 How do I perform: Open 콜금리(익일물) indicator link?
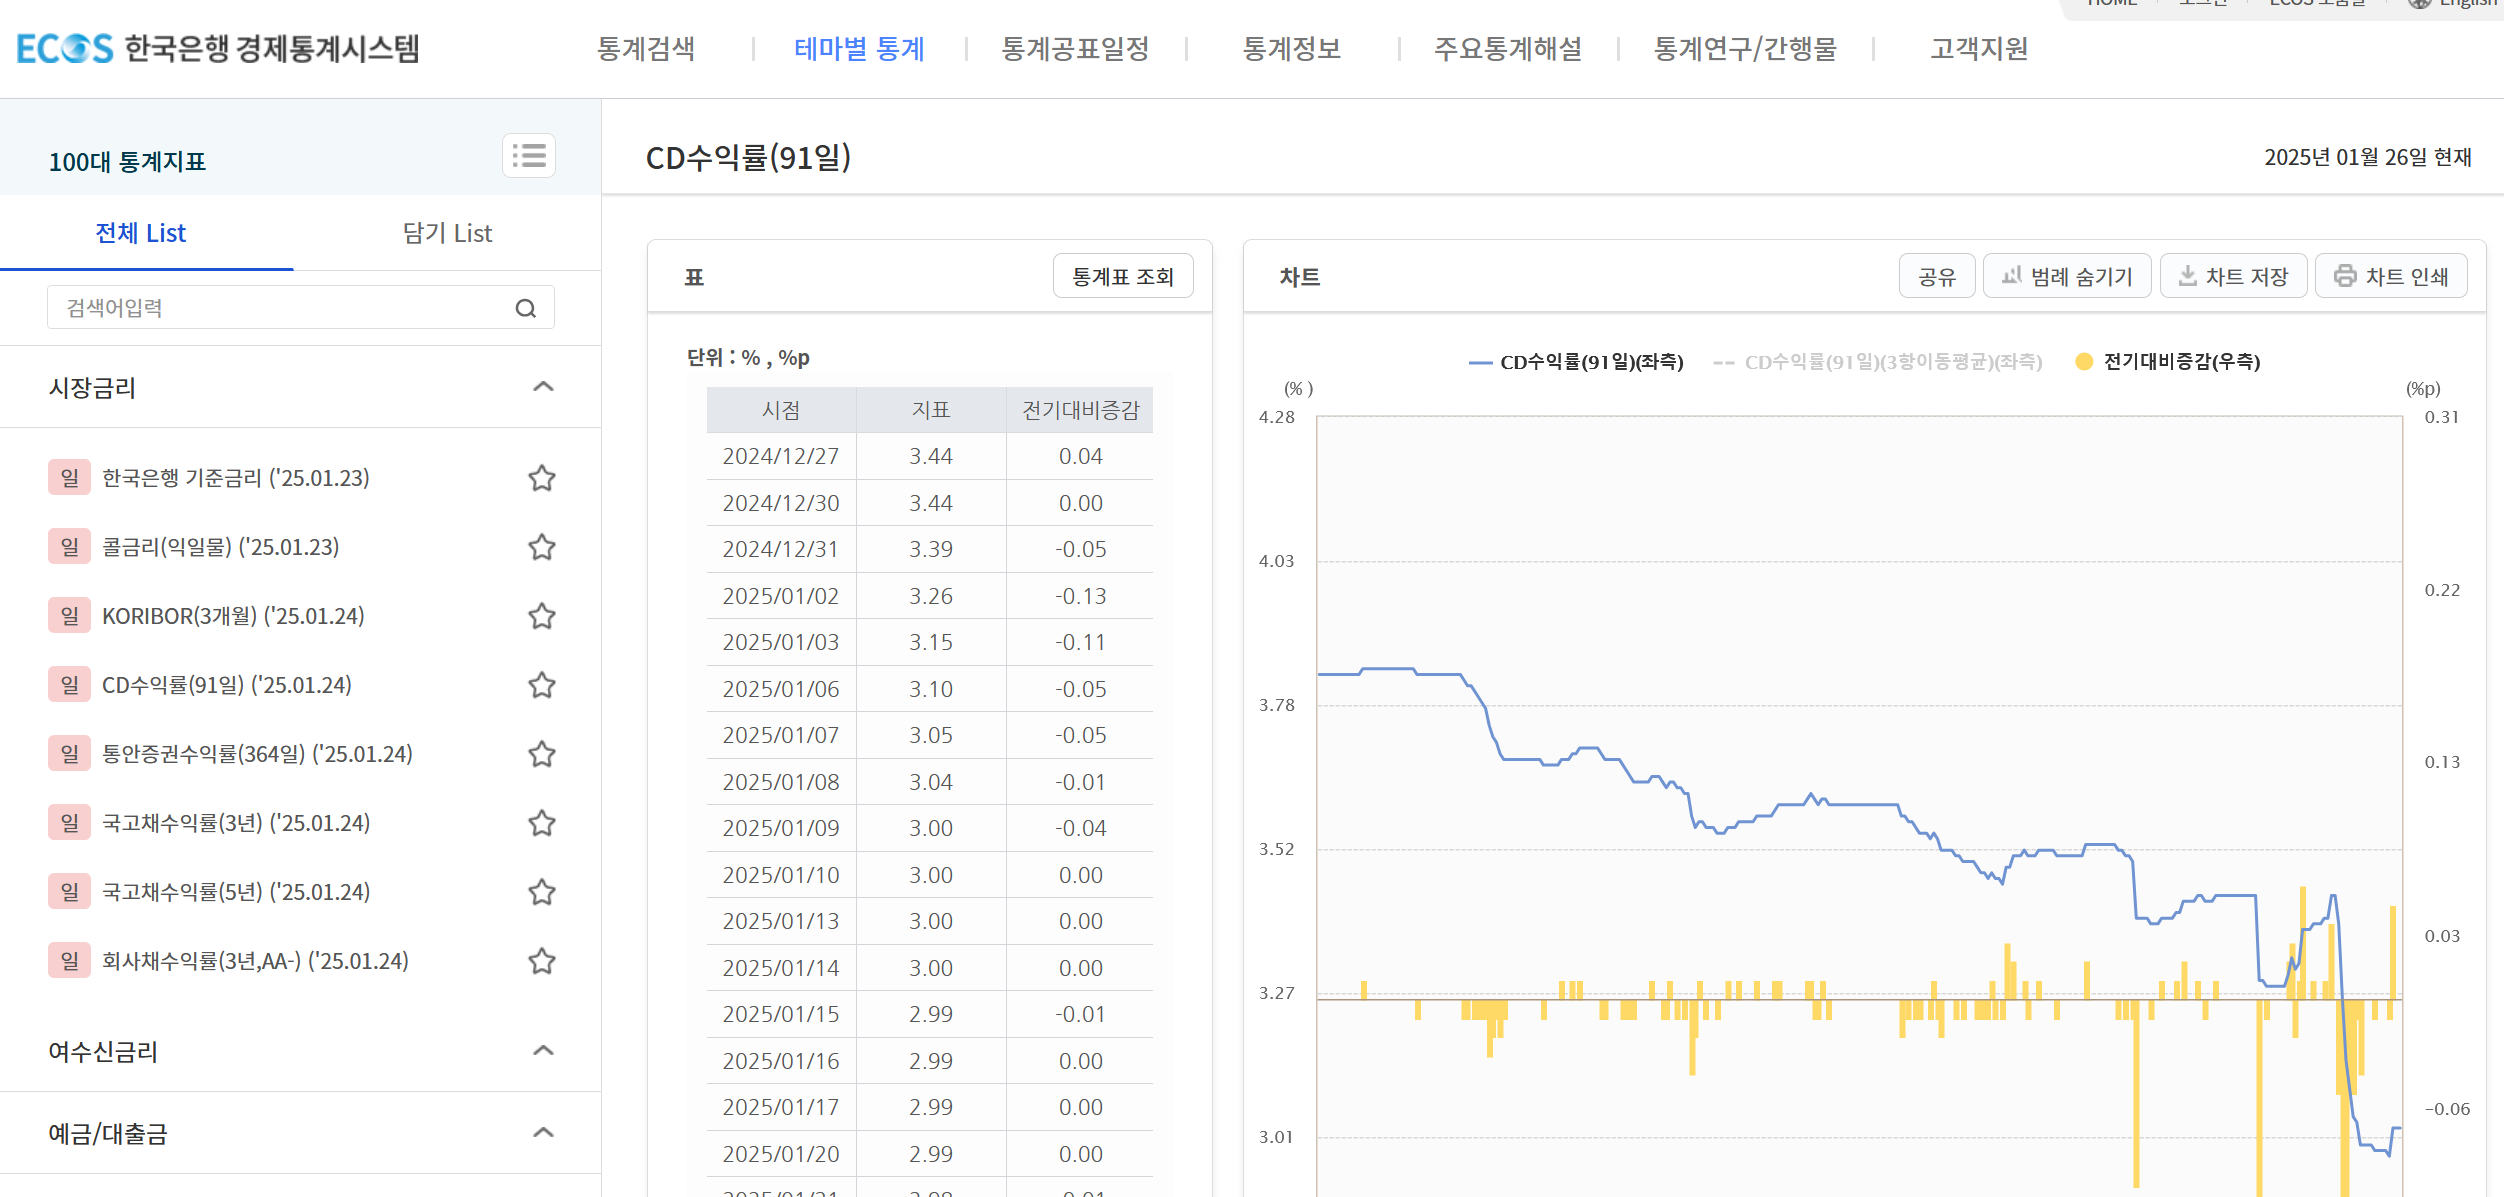click(x=221, y=547)
